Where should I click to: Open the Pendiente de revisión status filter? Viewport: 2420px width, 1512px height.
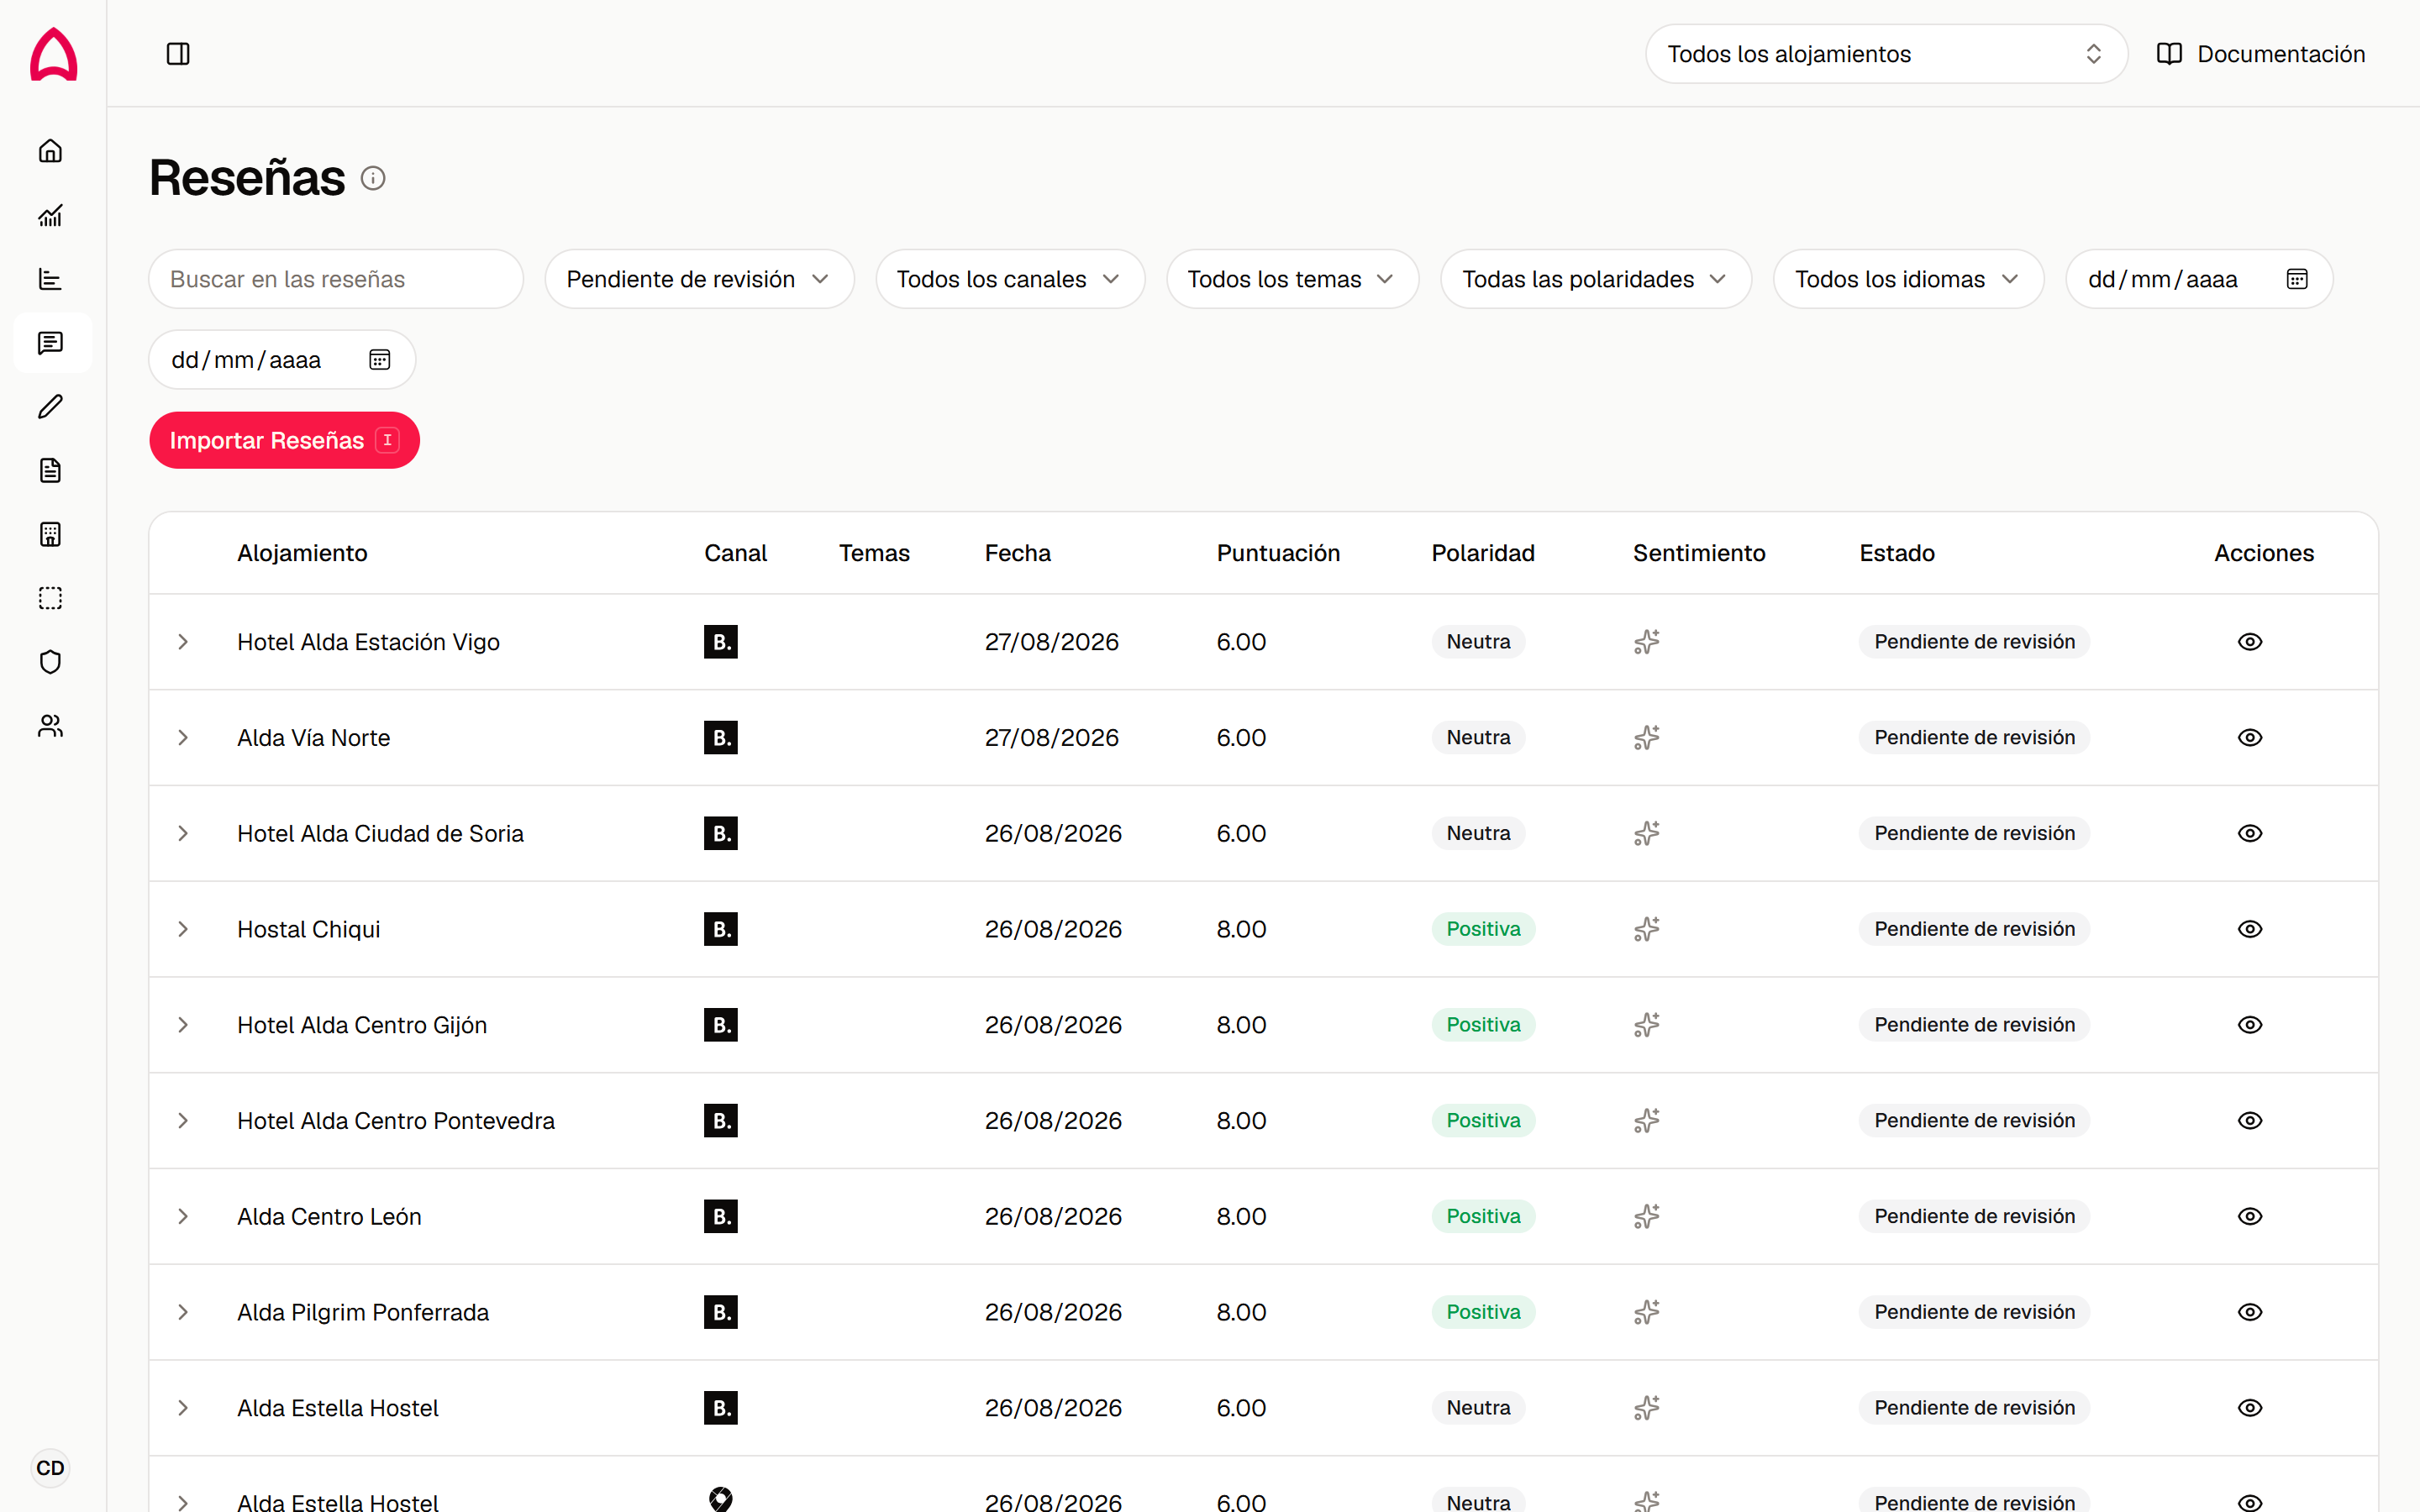click(x=699, y=279)
